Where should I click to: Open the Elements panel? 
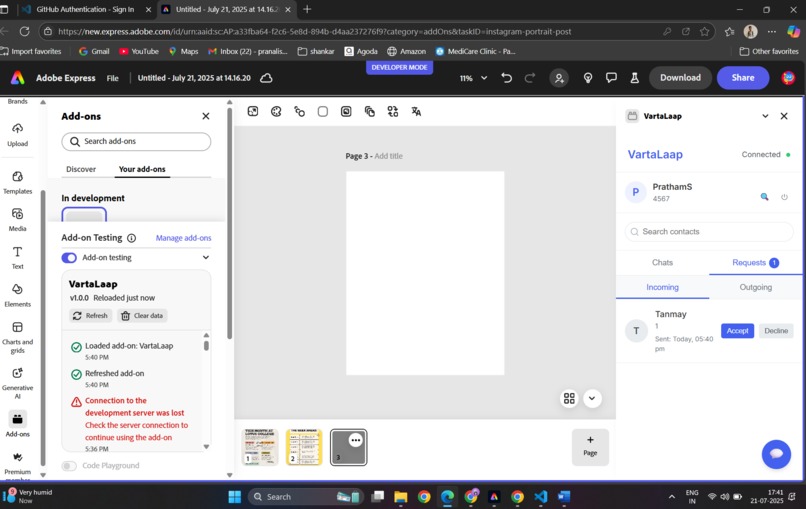(17, 295)
